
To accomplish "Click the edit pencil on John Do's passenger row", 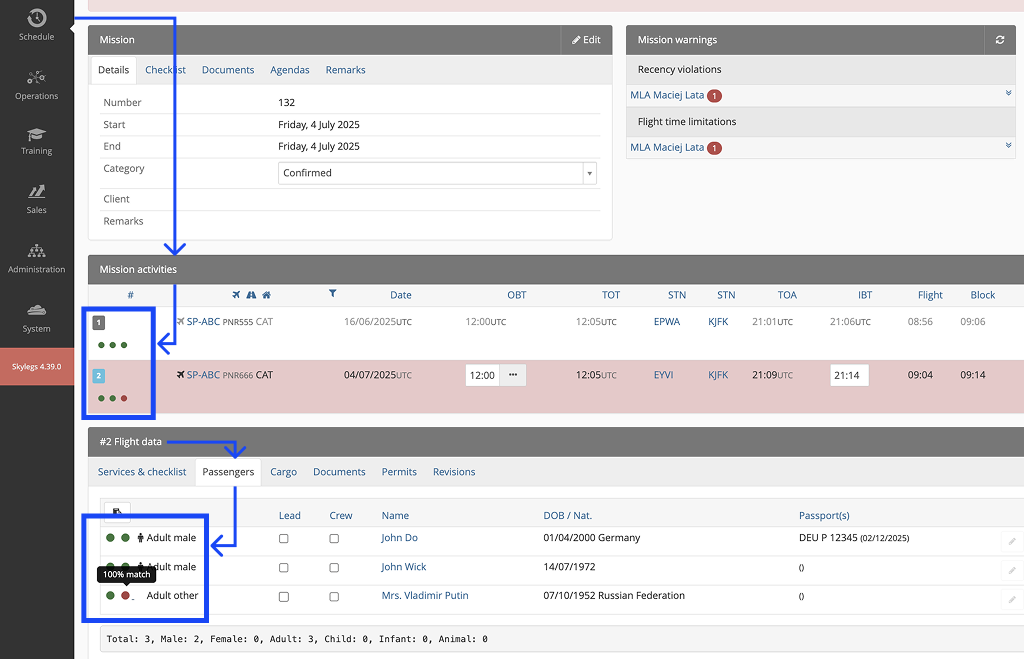I will (x=1013, y=538).
